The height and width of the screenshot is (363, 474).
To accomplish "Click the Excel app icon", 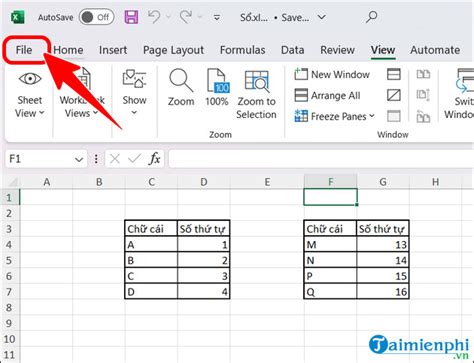I will click(x=18, y=17).
